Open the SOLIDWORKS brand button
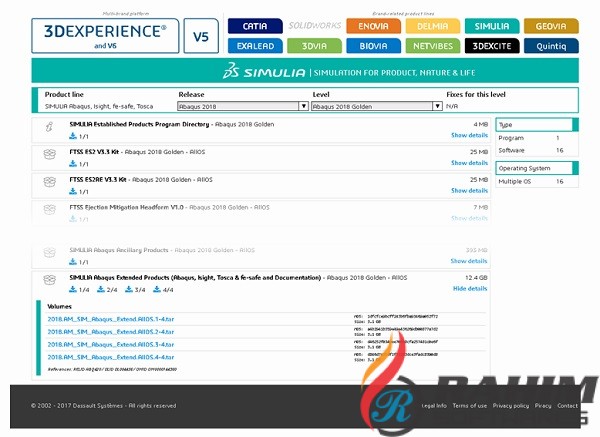The width and height of the screenshot is (600, 437). point(315,26)
